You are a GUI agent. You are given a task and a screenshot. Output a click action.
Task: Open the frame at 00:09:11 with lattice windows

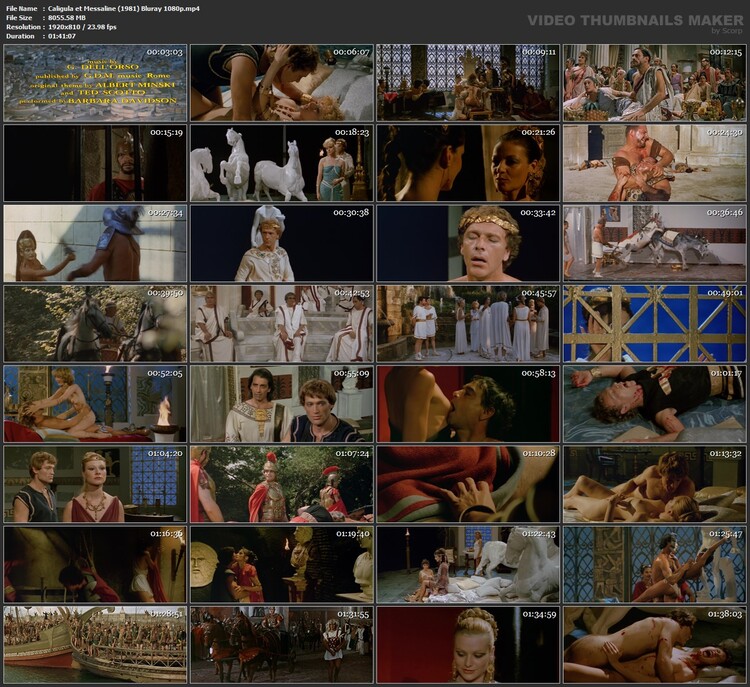point(468,83)
